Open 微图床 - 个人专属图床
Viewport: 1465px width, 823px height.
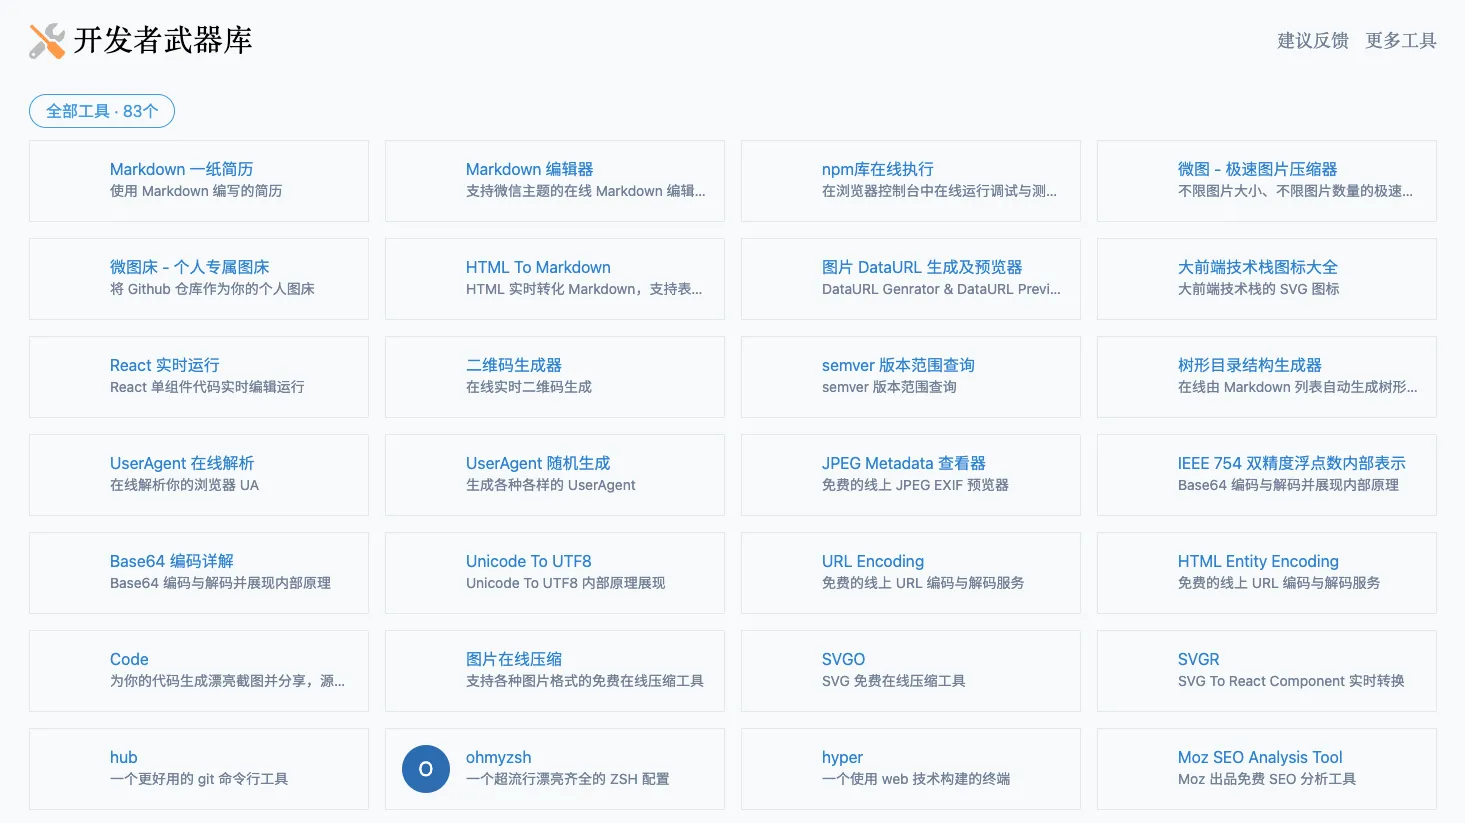tap(189, 267)
